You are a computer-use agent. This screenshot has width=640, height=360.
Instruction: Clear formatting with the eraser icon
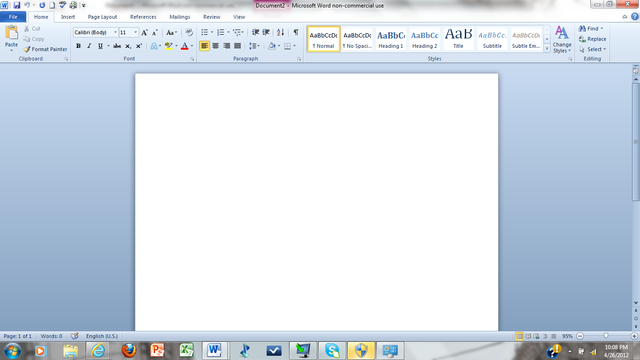189,33
